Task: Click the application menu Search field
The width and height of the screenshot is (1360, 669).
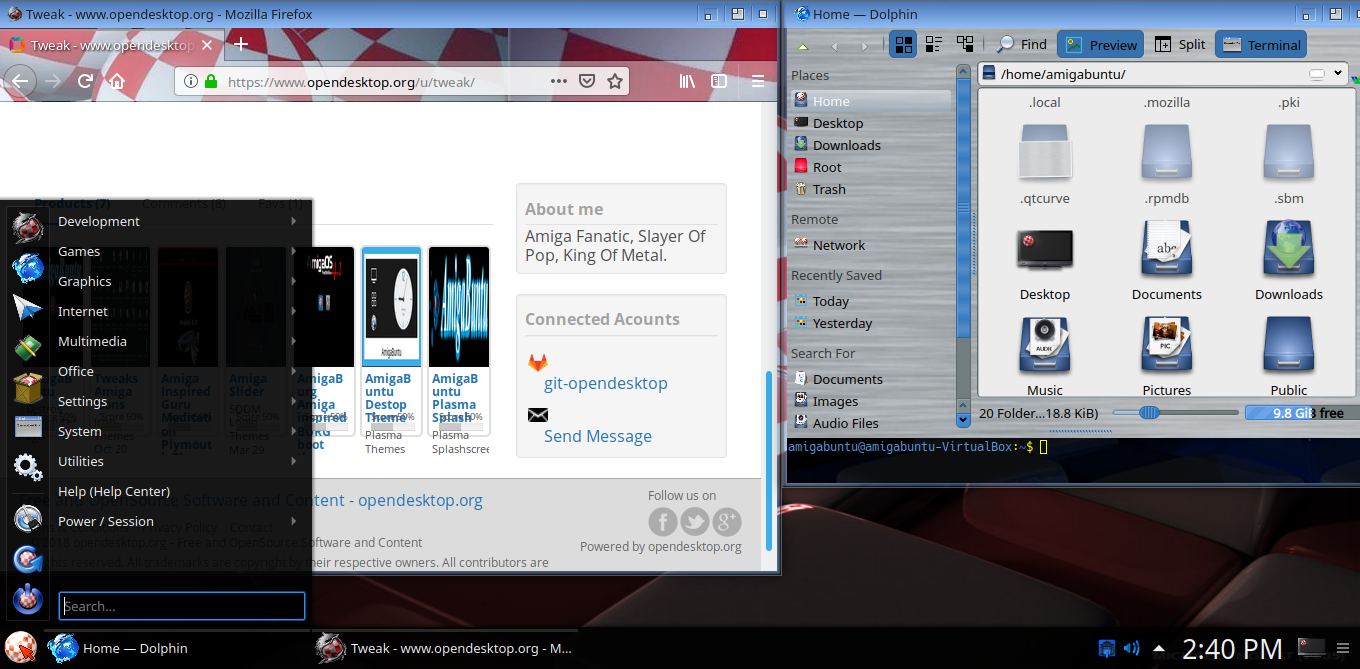Action: click(x=181, y=606)
